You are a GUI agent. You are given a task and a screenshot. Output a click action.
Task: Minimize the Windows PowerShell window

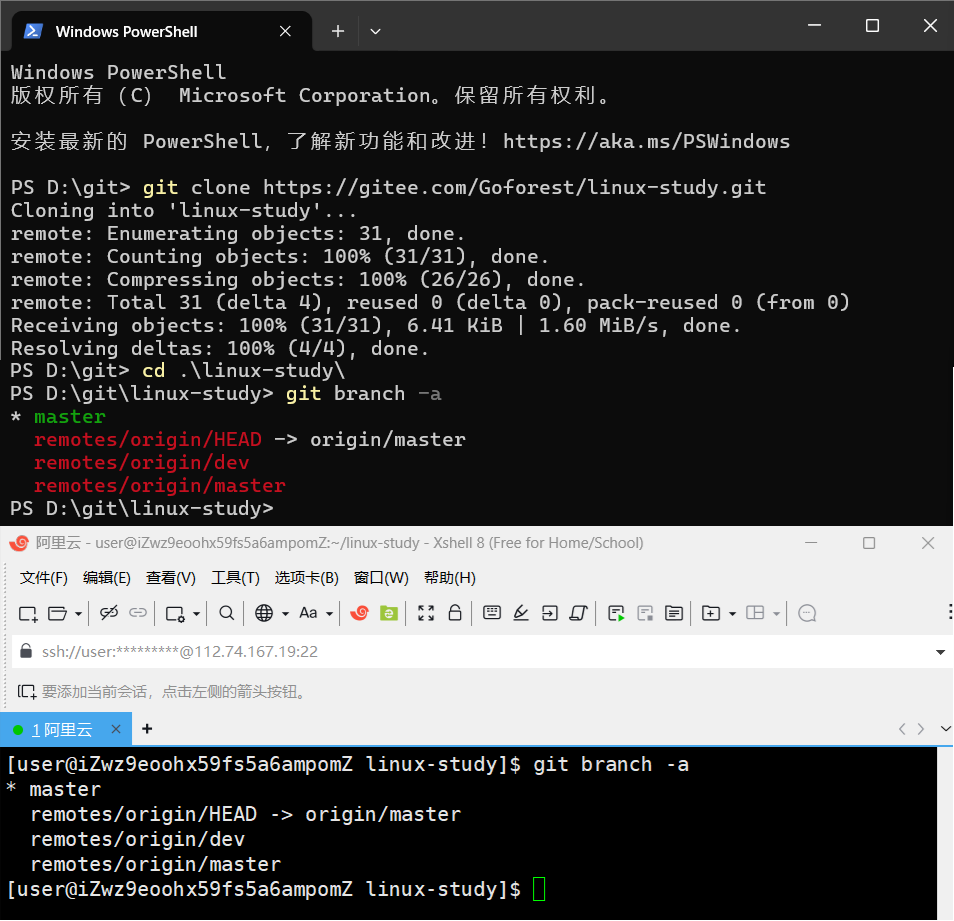815,26
